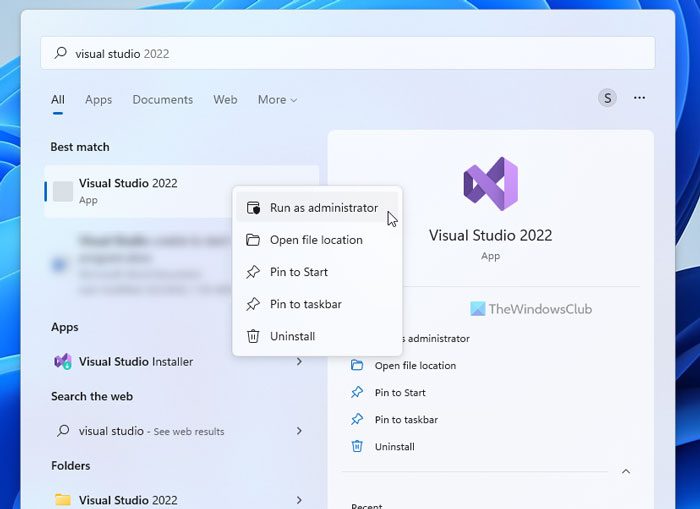
Task: Click pin icon beside preview Pin to taskbar
Action: [x=357, y=420]
